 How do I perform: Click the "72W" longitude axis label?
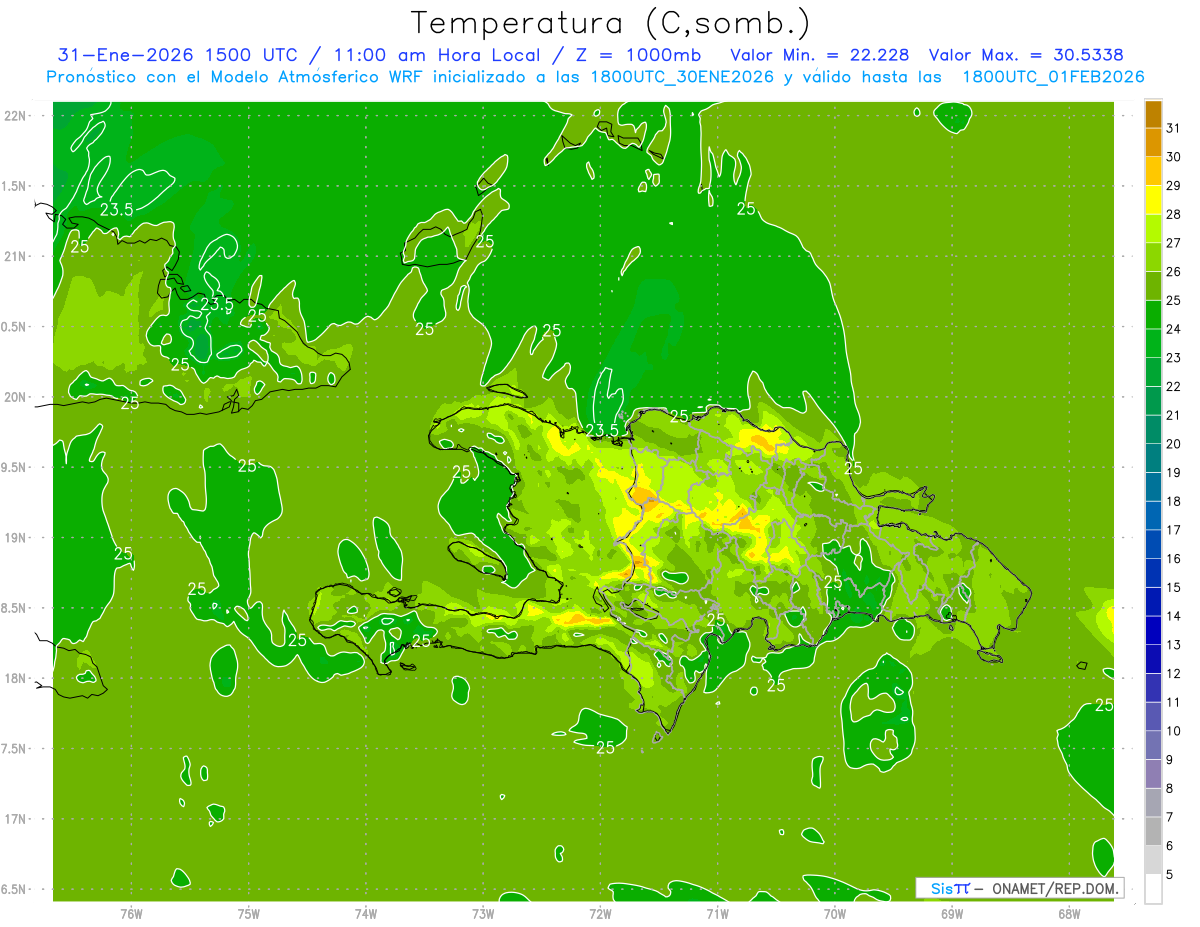(599, 914)
